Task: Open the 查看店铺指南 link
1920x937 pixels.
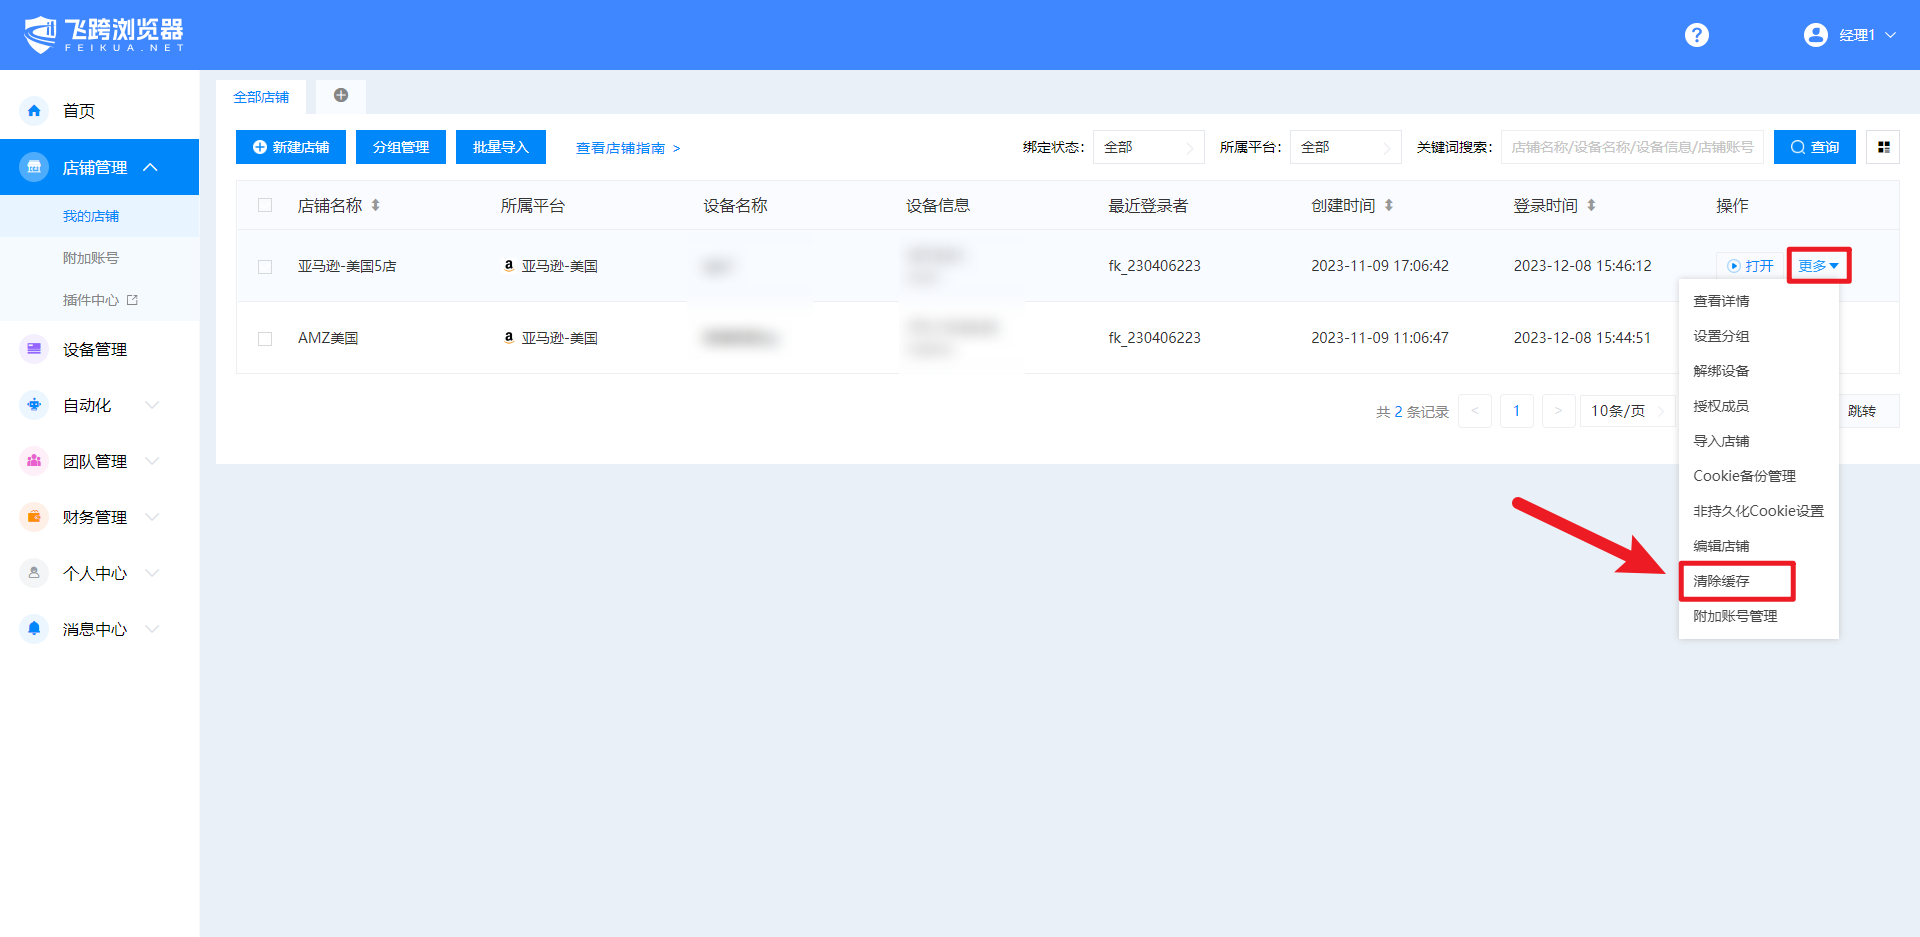Action: click(627, 148)
